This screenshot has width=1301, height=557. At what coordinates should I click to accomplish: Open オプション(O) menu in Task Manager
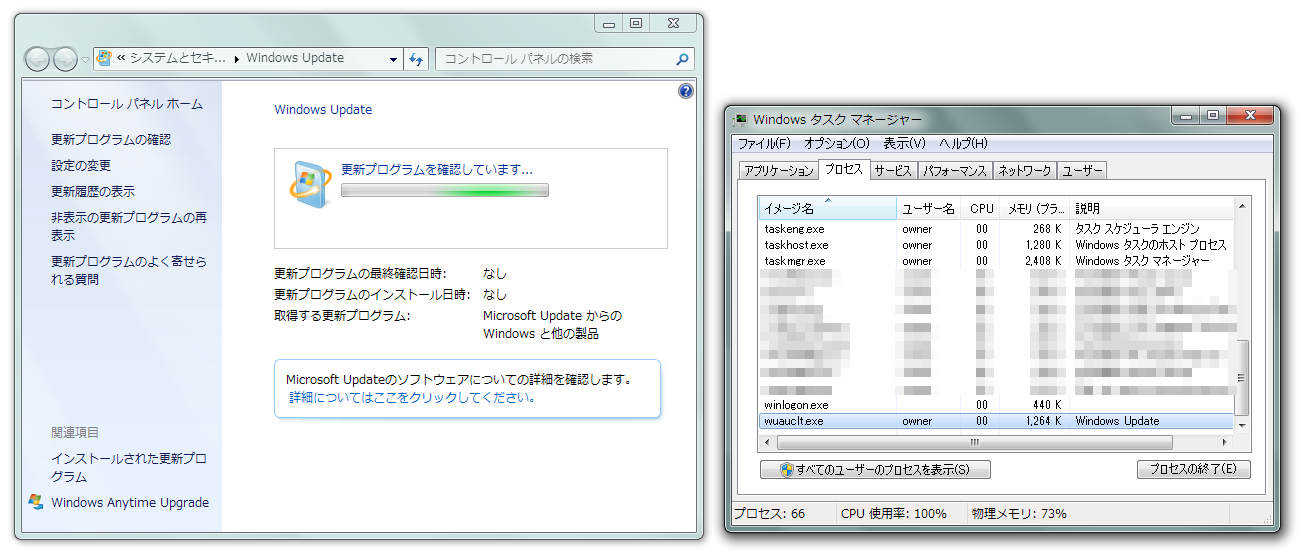click(x=837, y=144)
